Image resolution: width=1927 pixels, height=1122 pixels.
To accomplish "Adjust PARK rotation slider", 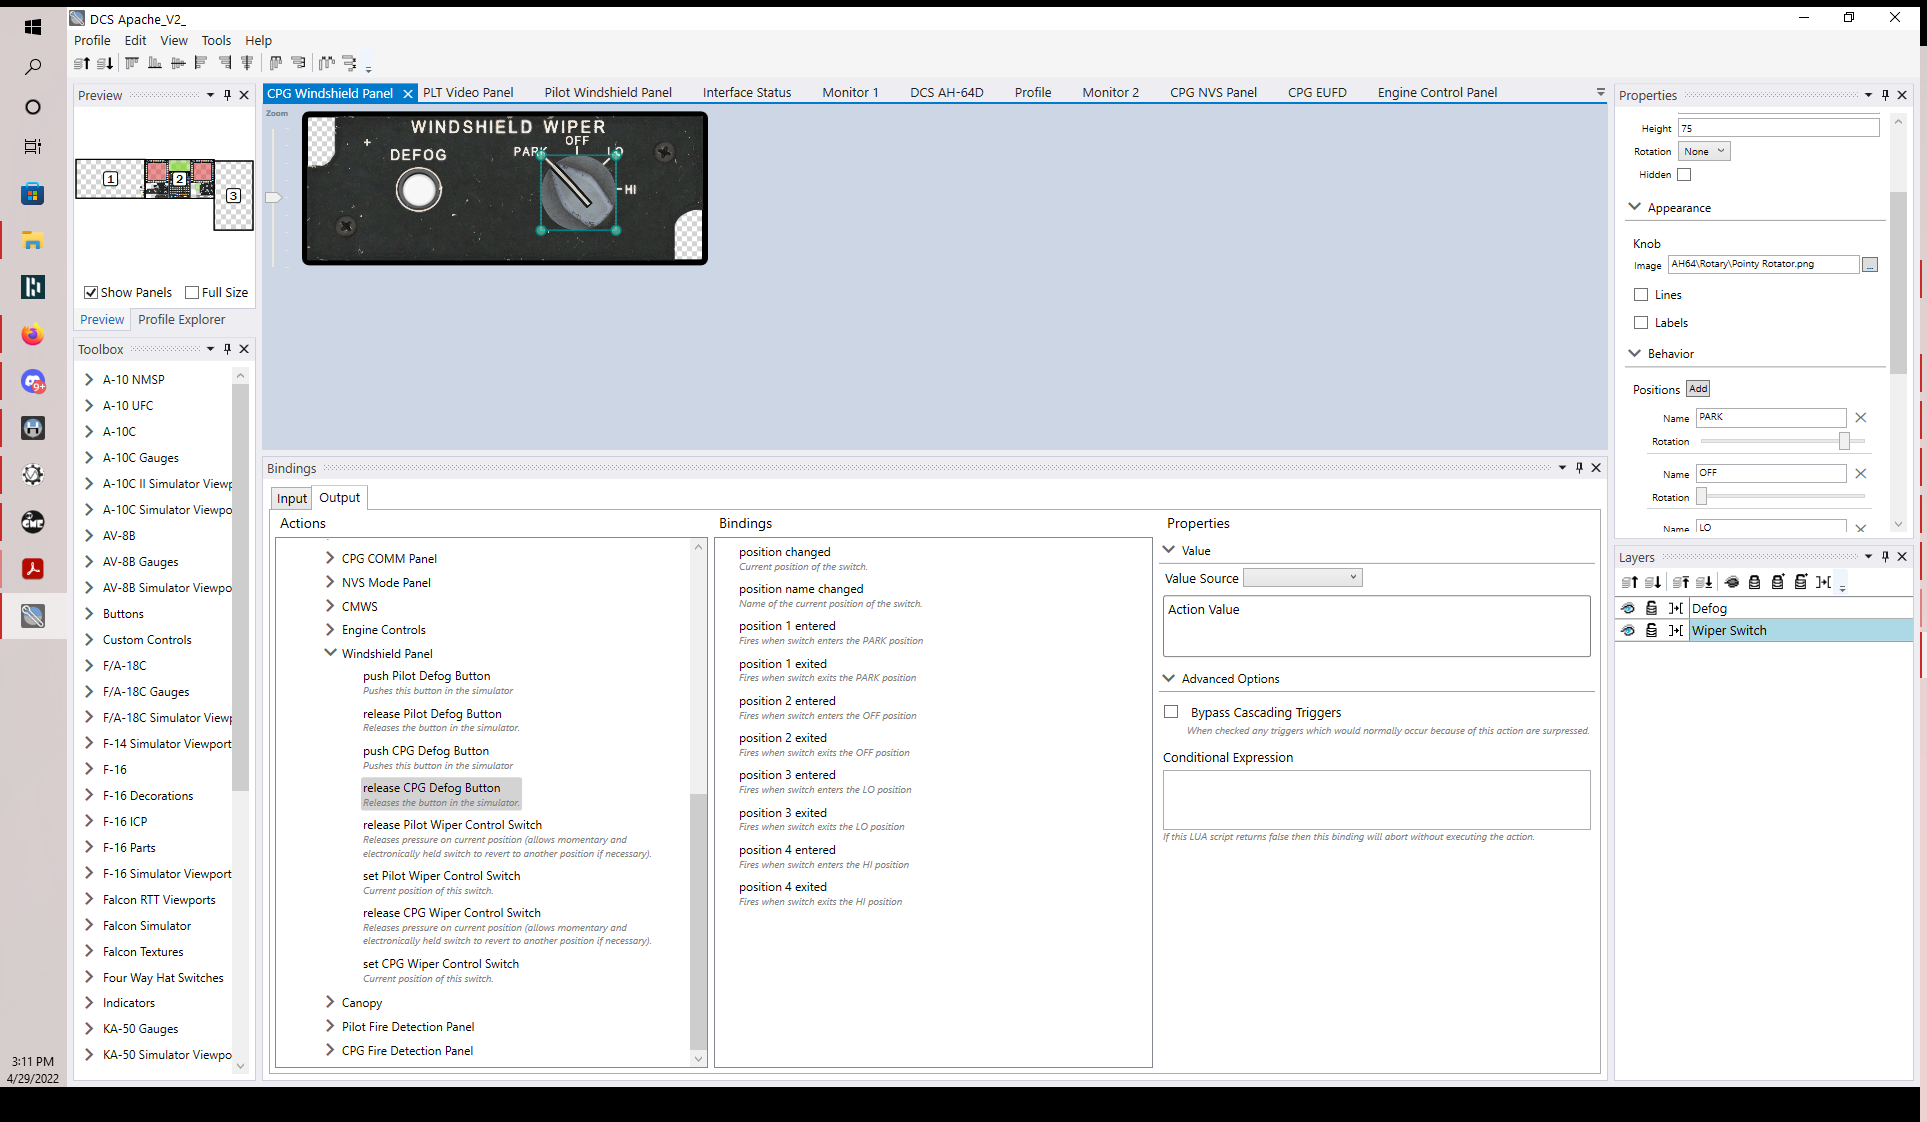I will click(x=1844, y=441).
